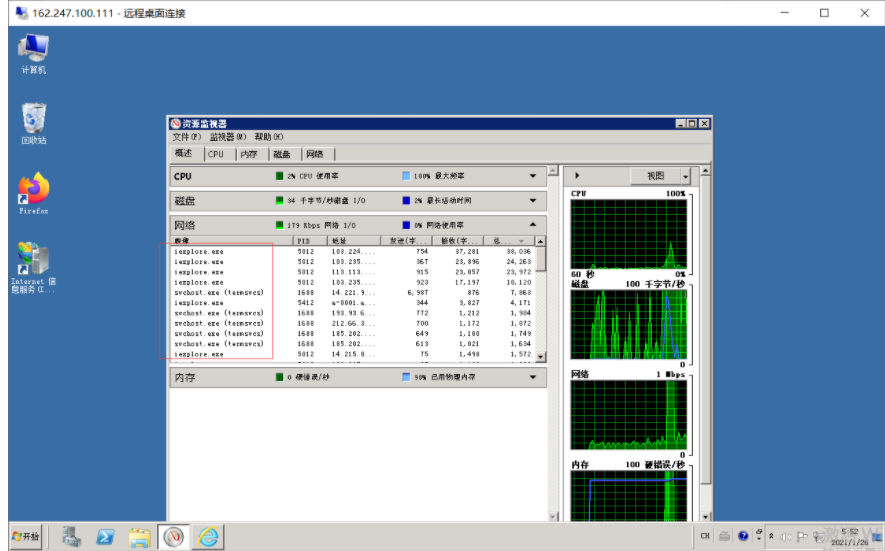Expand the Memory (内存) section
This screenshot has width=885, height=551.
tap(533, 378)
